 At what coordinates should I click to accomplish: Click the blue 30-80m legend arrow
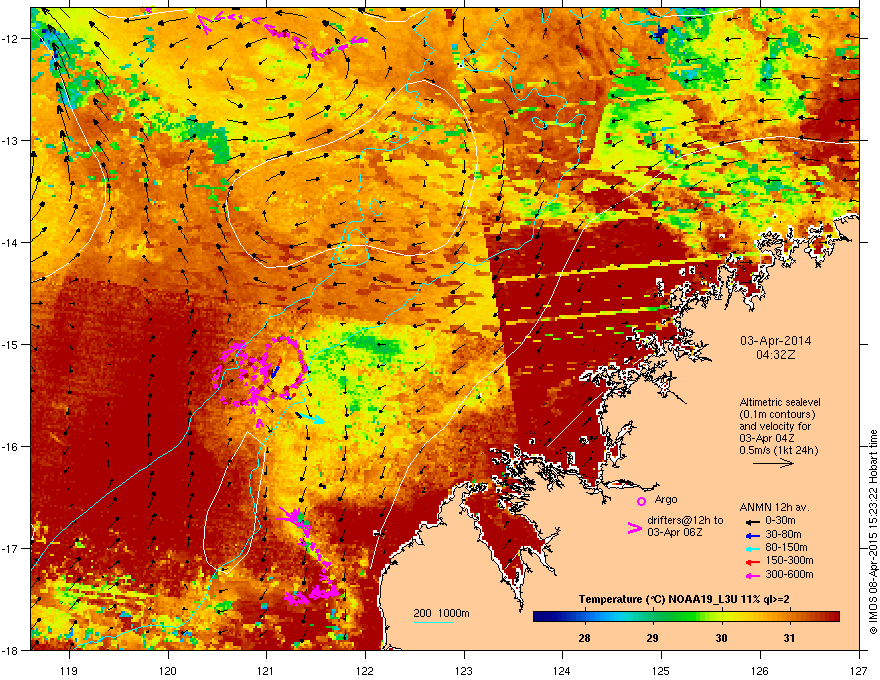753,535
